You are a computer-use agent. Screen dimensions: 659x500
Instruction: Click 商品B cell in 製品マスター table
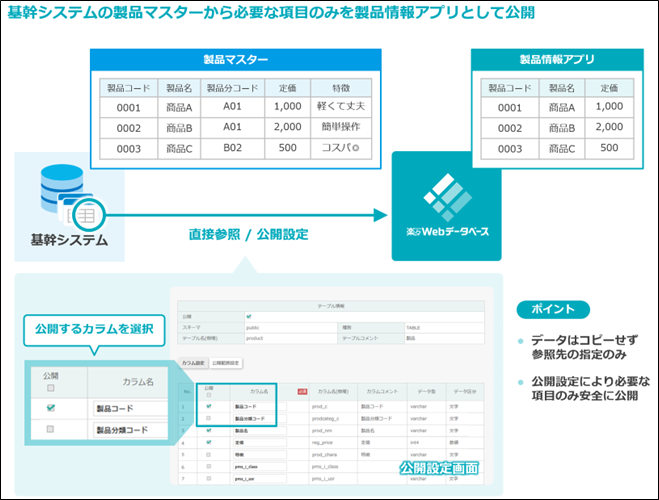pos(179,128)
